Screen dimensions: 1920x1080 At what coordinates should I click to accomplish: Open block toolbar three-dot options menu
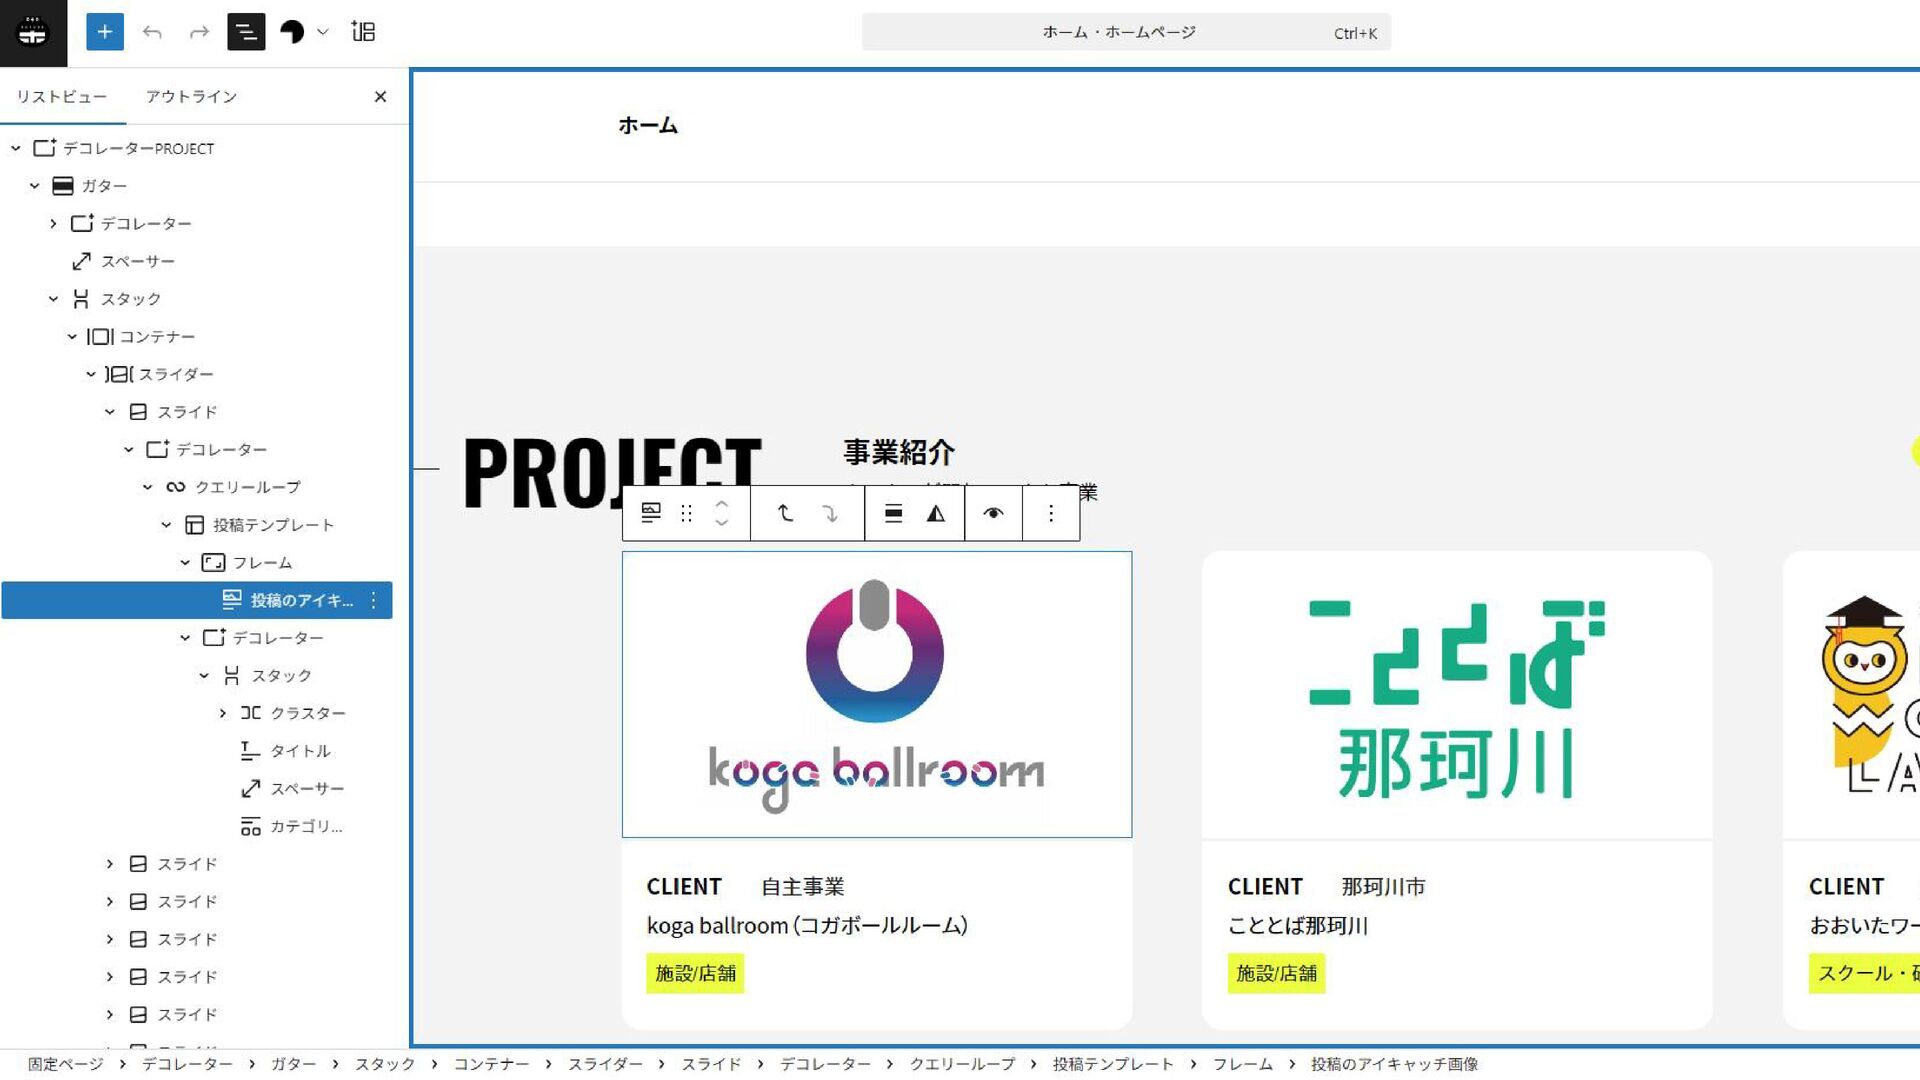tap(1050, 513)
